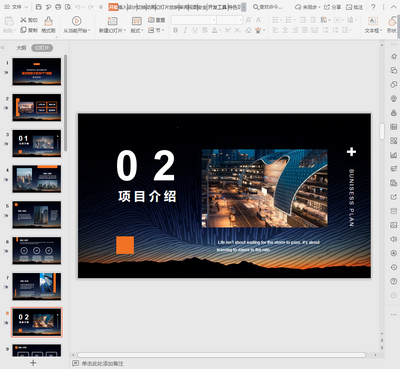Toggle Subscript formatting

pyautogui.click(x=237, y=30)
